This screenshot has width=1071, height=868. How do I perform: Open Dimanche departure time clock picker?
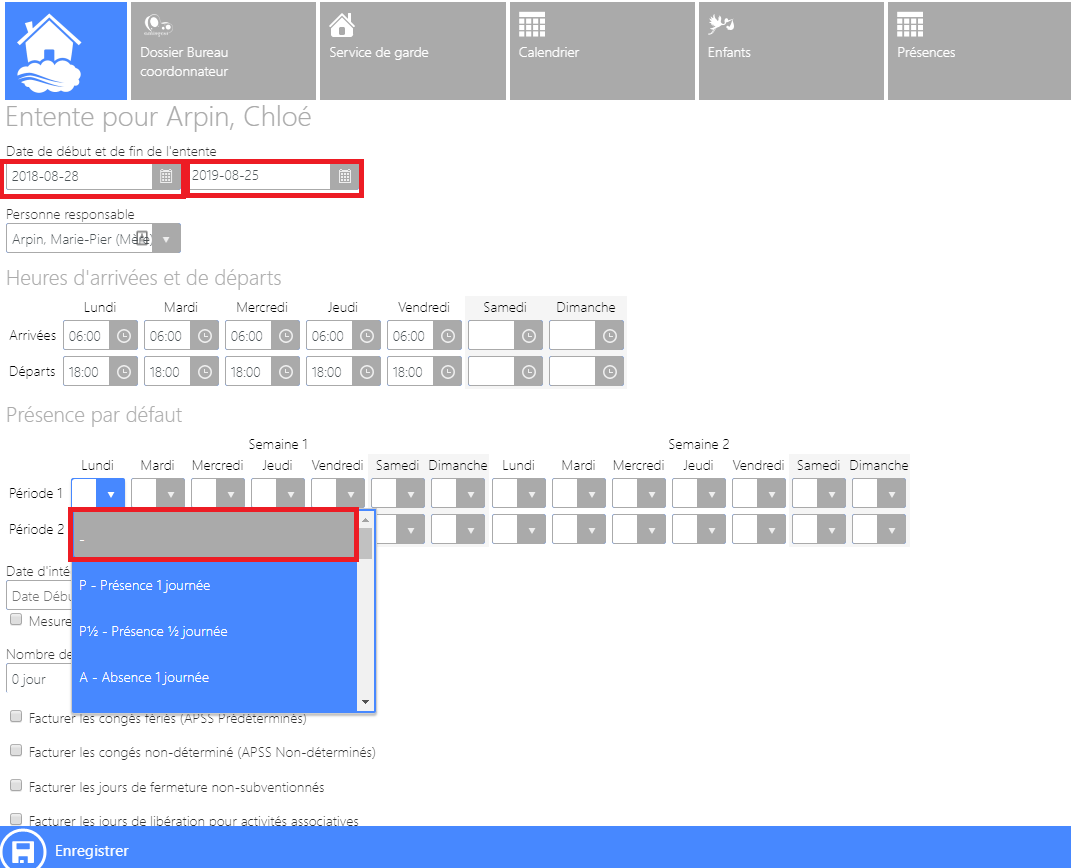tap(610, 372)
